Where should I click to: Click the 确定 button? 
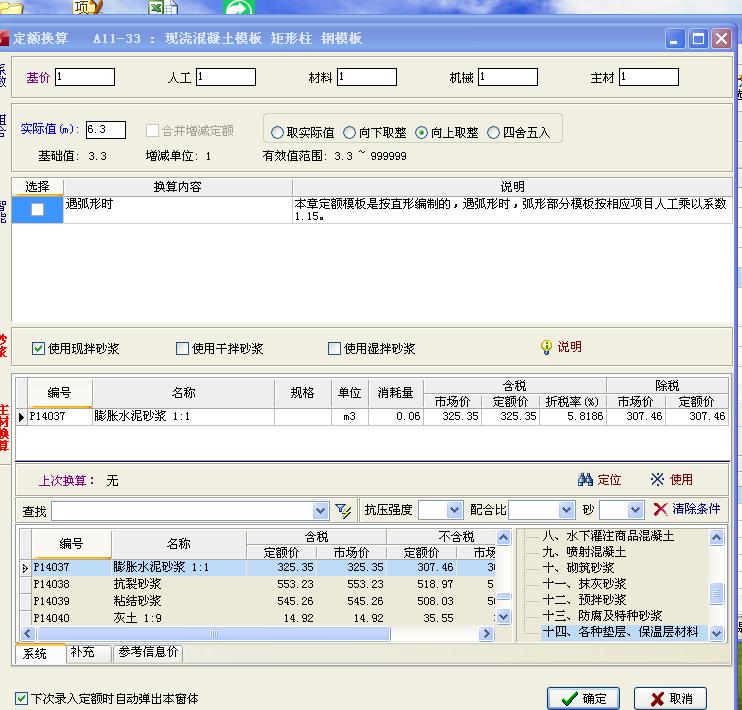[x=583, y=699]
